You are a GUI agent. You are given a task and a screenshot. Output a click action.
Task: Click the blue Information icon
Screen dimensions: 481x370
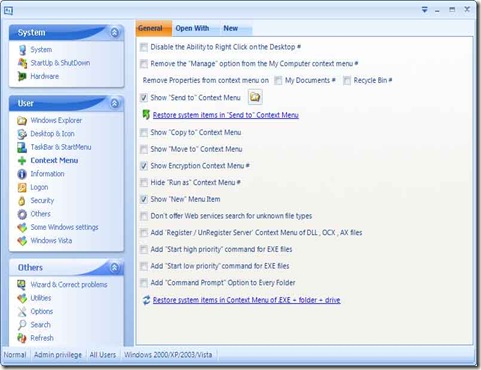(x=22, y=174)
